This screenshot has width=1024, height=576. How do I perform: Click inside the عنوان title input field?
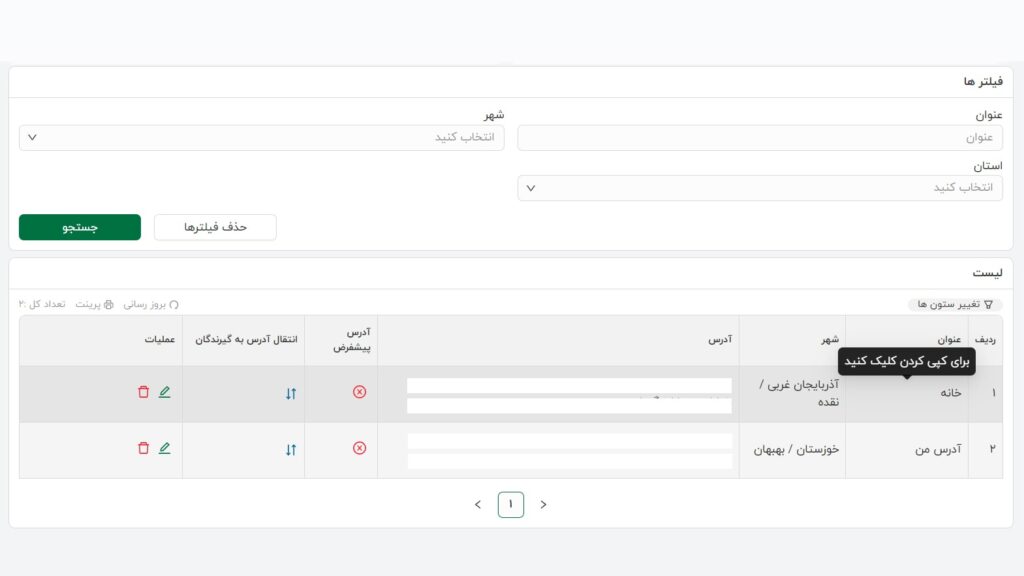(x=760, y=137)
